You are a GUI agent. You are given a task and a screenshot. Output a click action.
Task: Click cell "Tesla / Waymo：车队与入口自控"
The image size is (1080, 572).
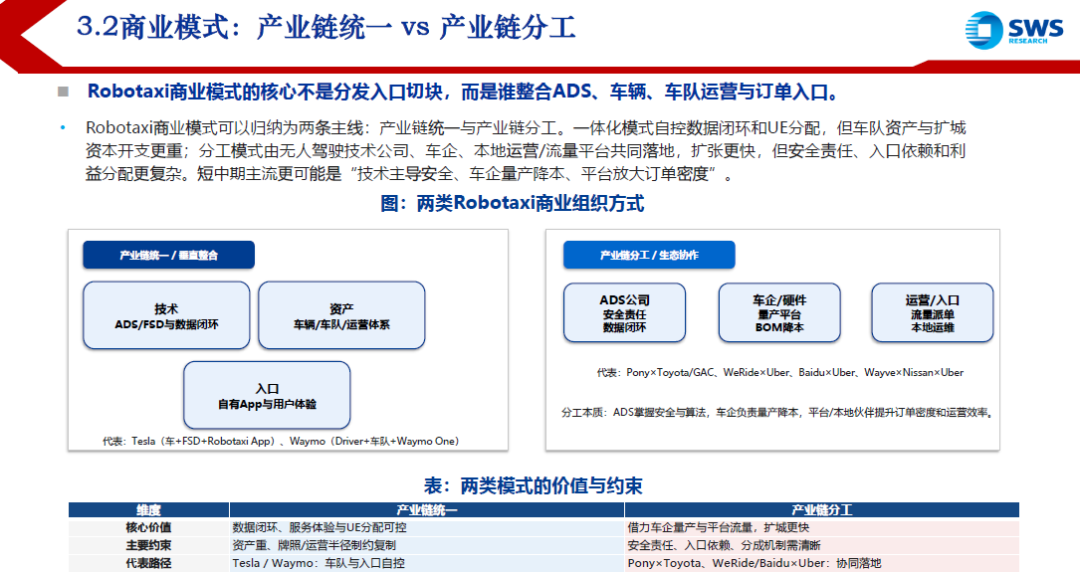point(426,563)
